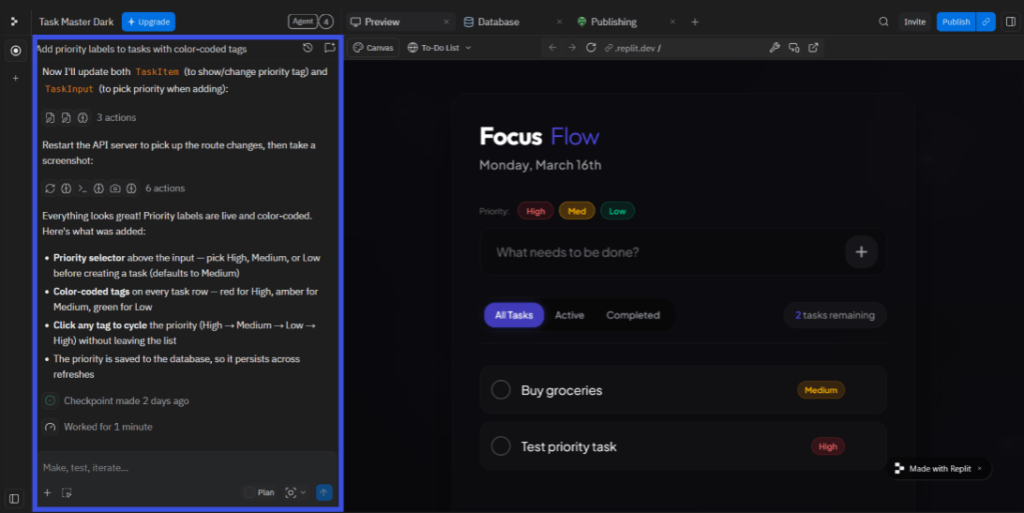Enable the Plan mode checkbox
The image size is (1024, 513).
pos(250,492)
